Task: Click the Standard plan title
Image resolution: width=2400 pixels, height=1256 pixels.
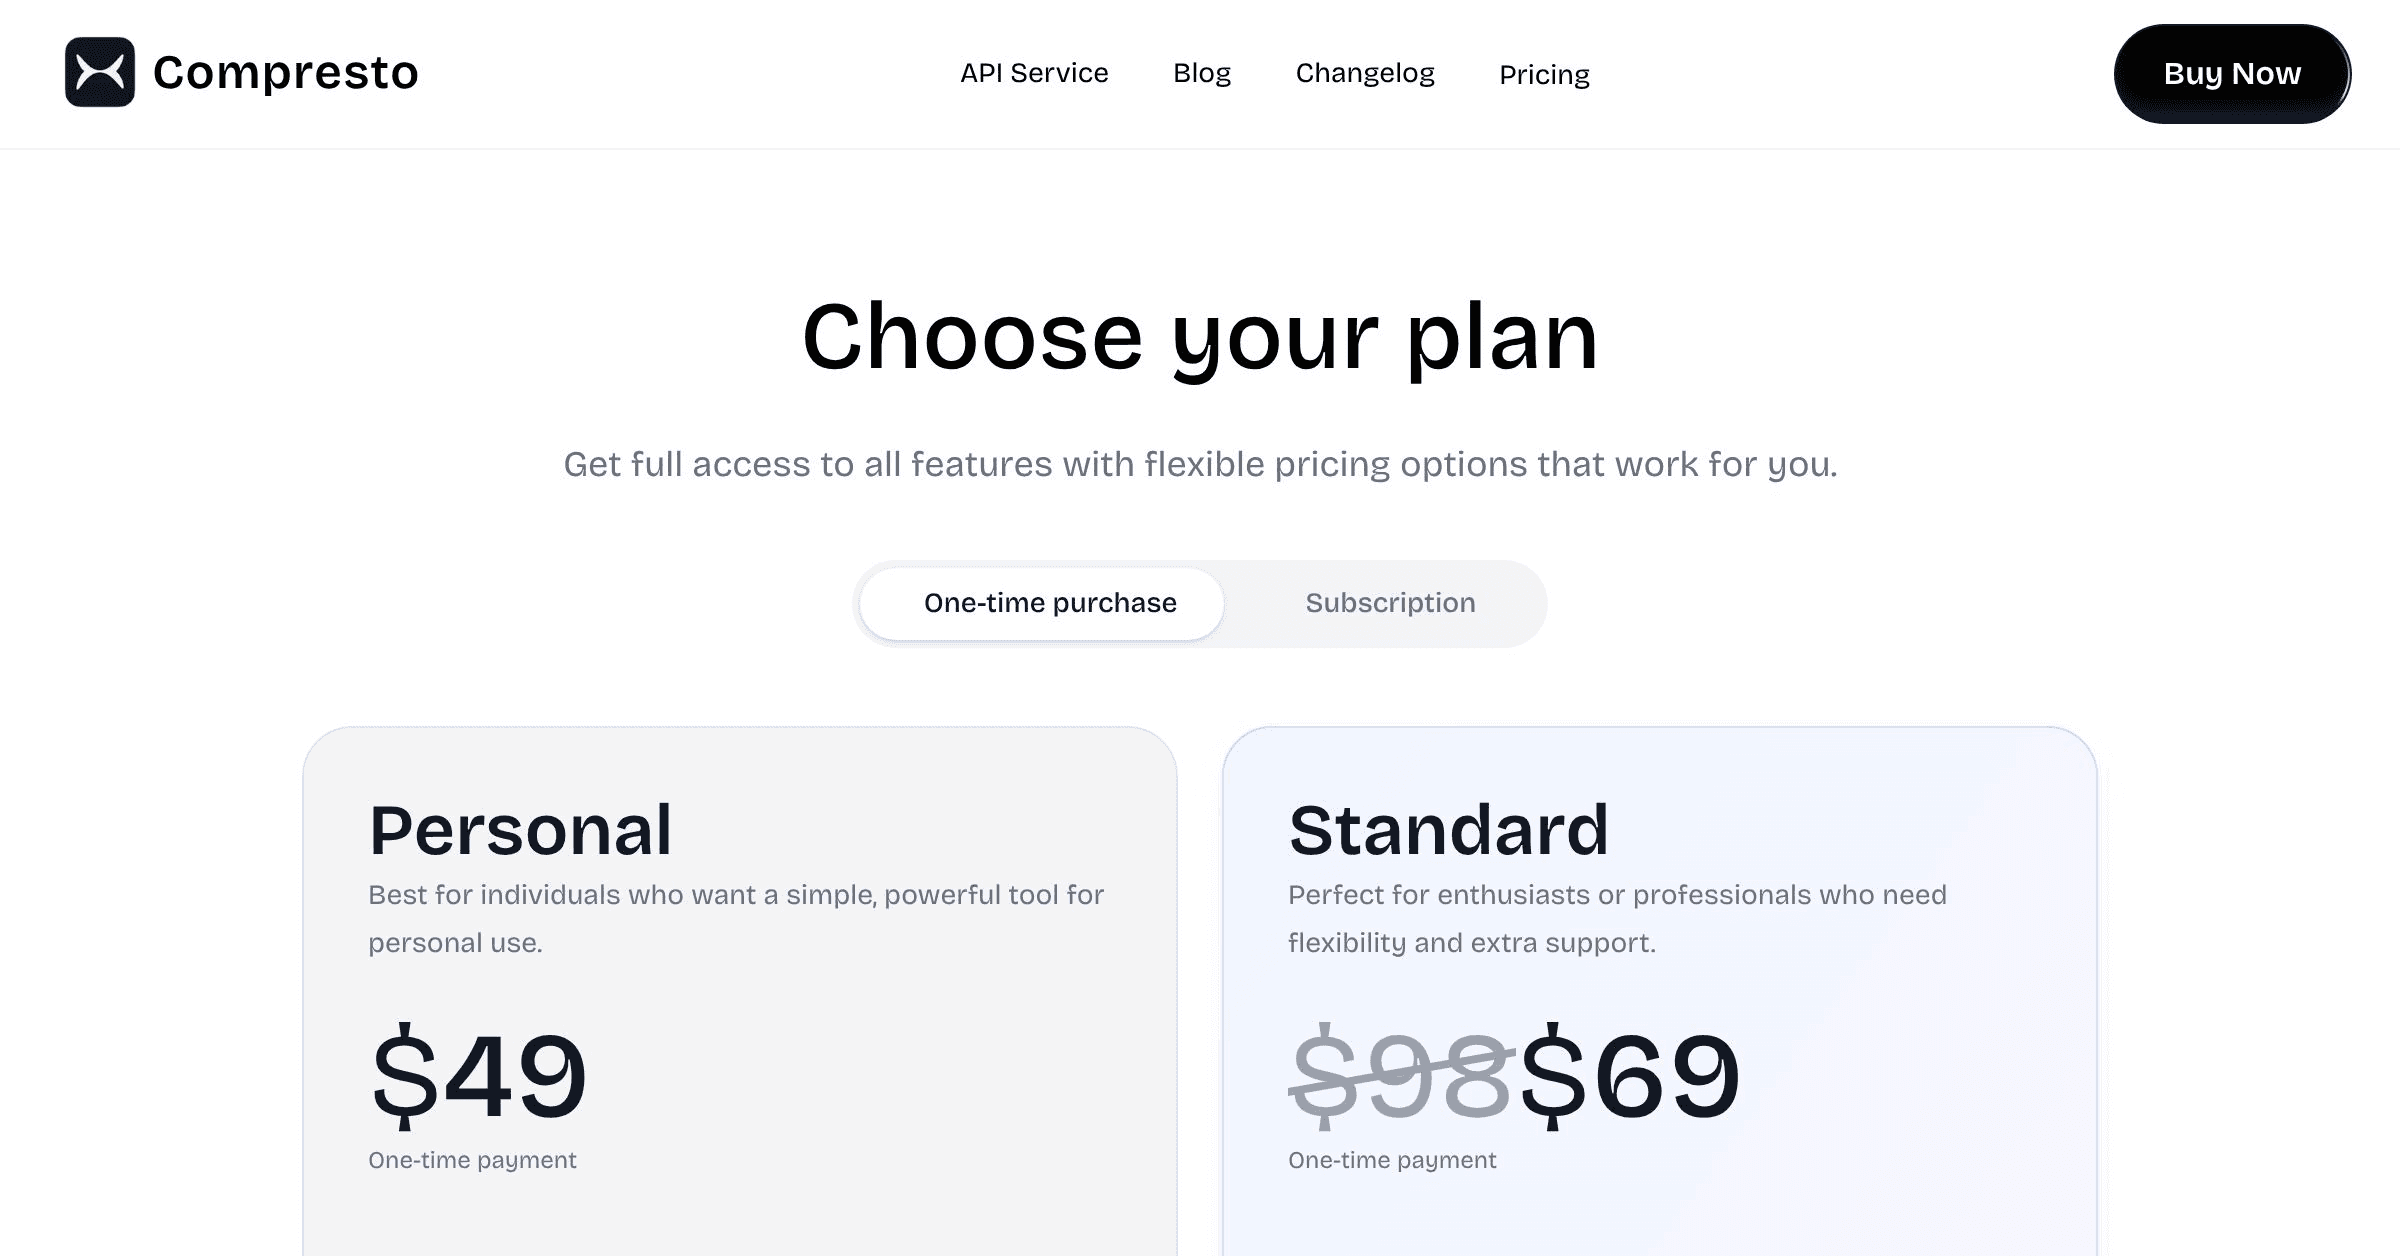Action: coord(1448,830)
